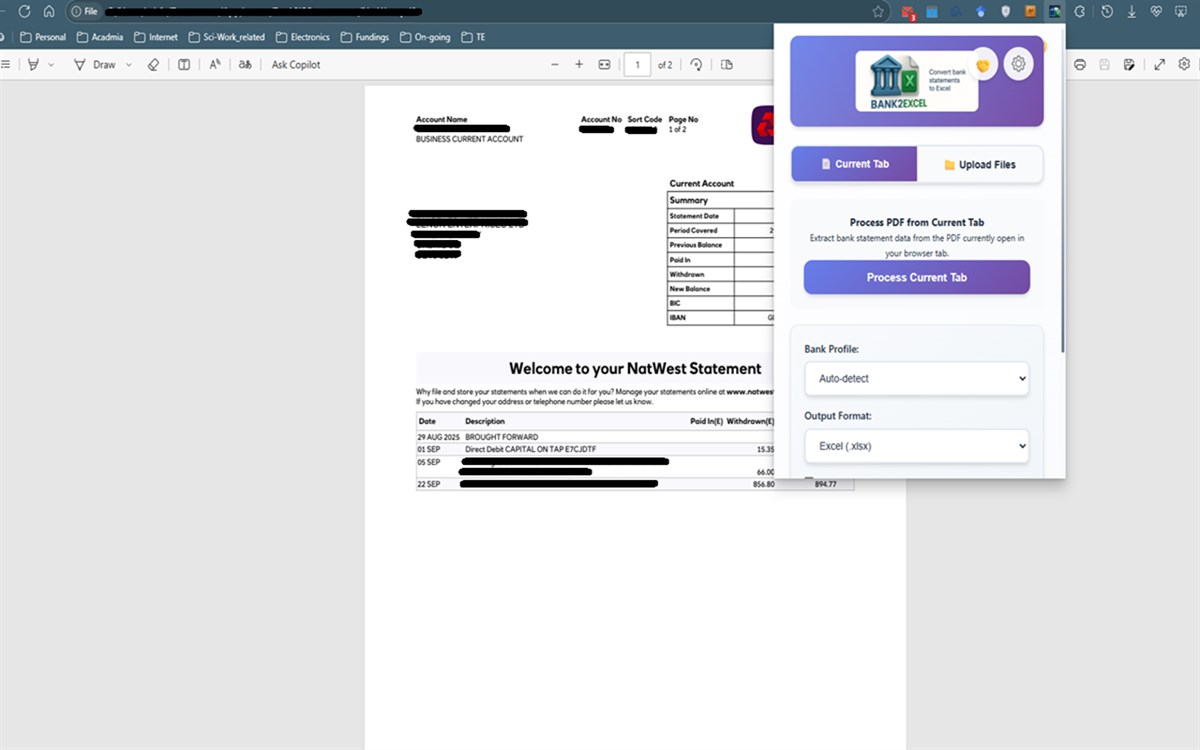Open browser History clock icon

coord(1107,12)
